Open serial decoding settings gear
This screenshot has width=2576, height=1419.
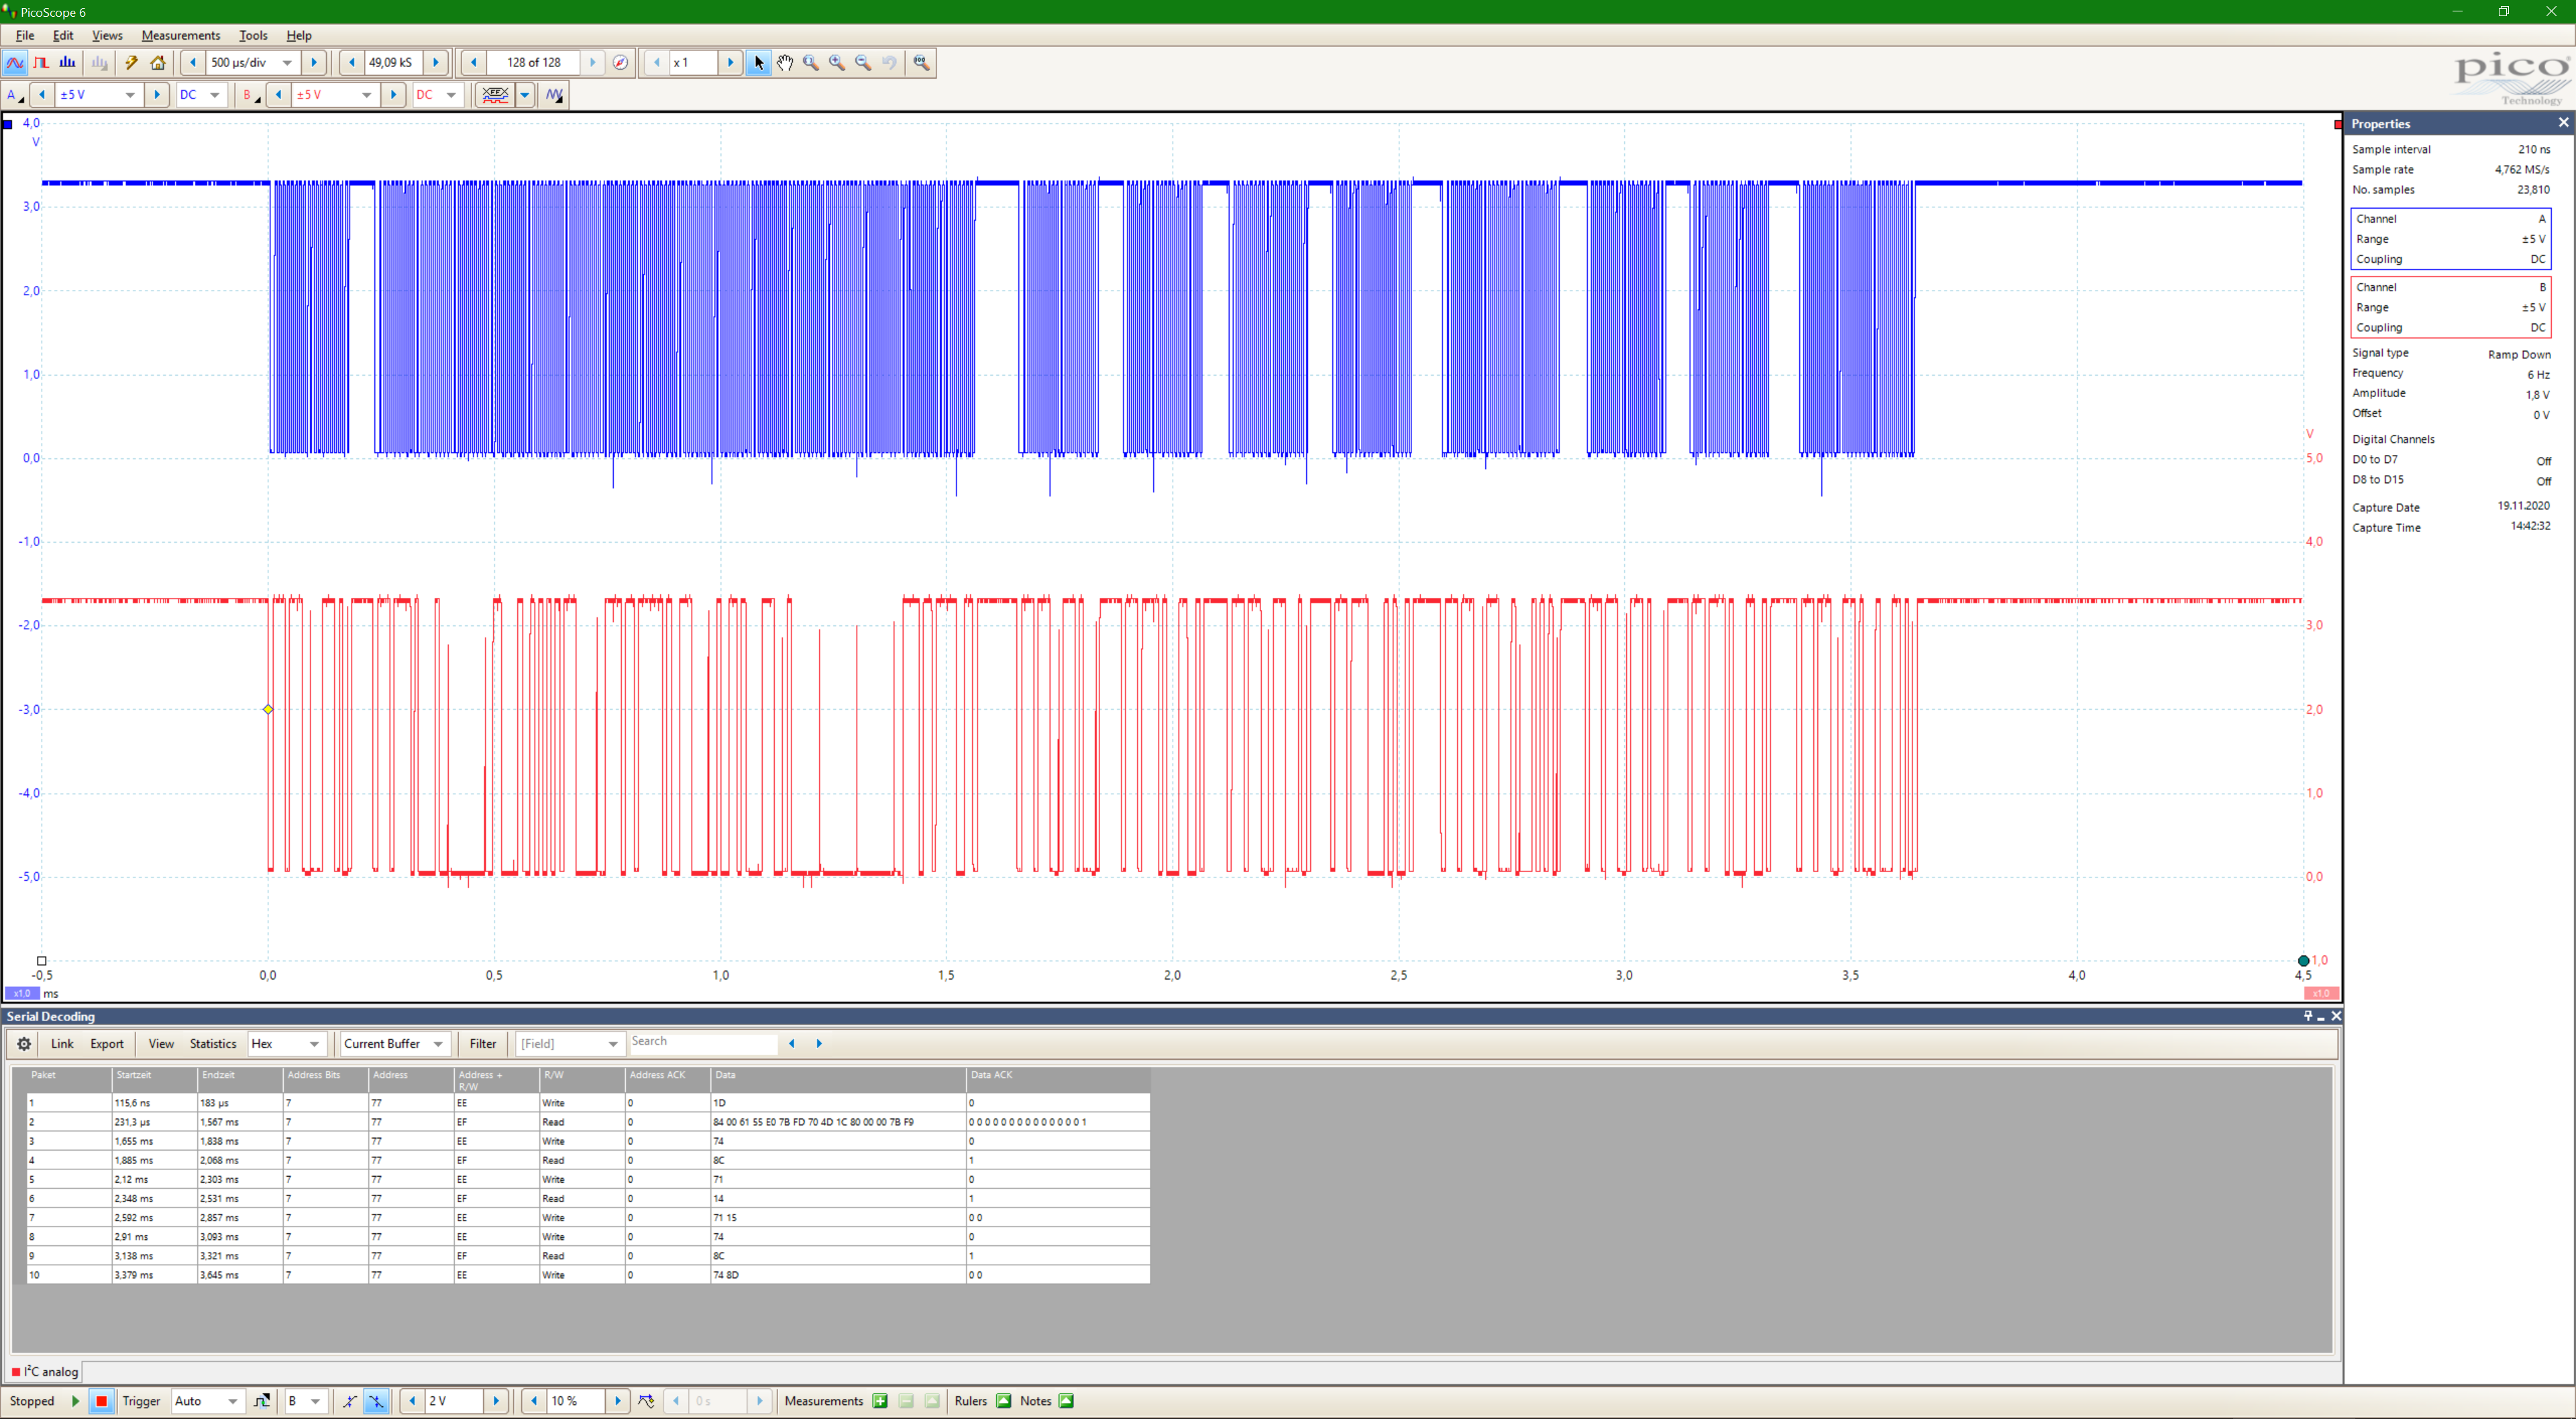pos(24,1043)
